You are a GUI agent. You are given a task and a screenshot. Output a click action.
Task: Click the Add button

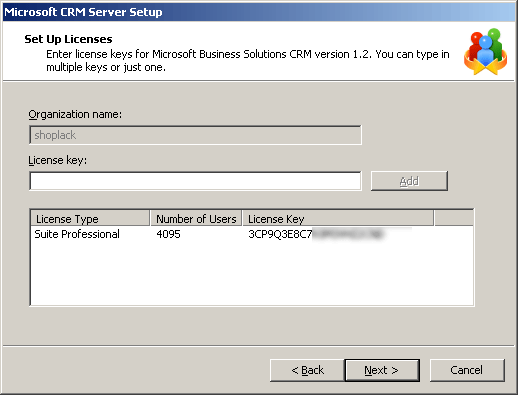409,181
